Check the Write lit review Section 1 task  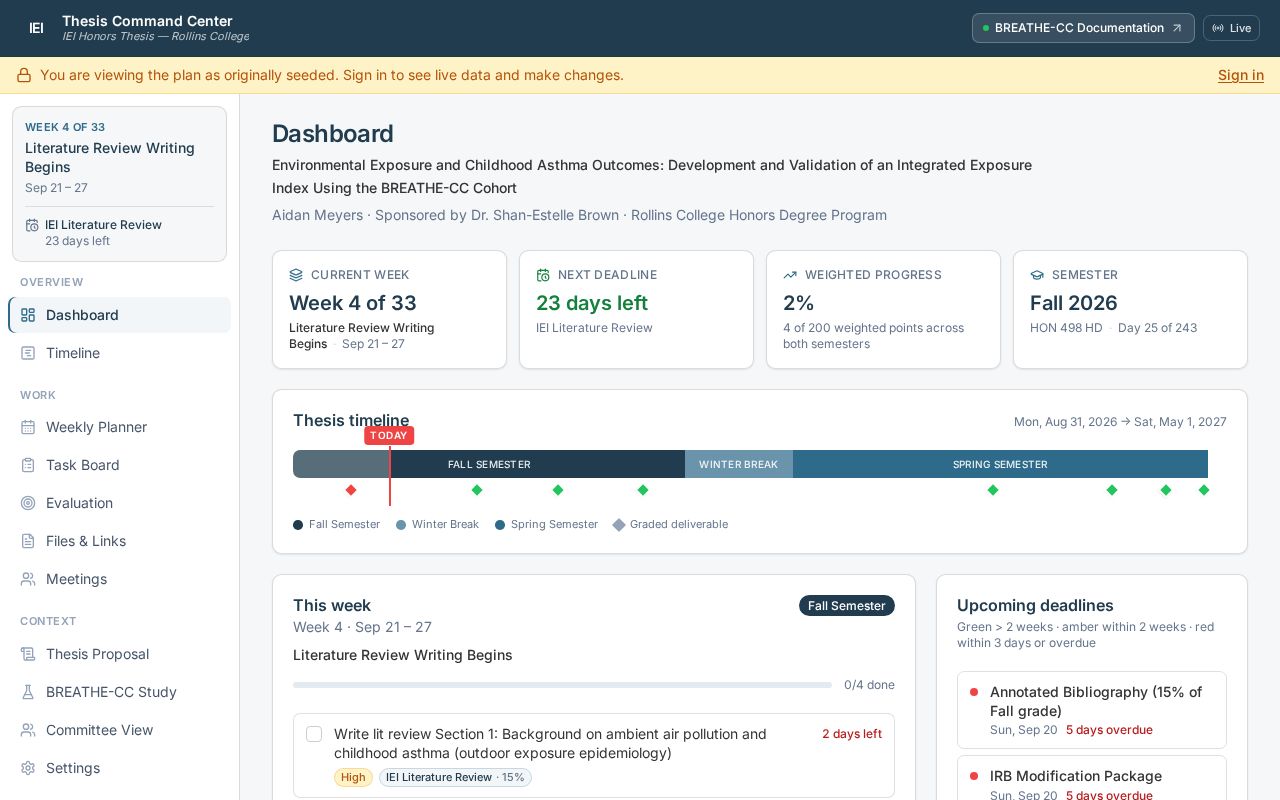(314, 734)
